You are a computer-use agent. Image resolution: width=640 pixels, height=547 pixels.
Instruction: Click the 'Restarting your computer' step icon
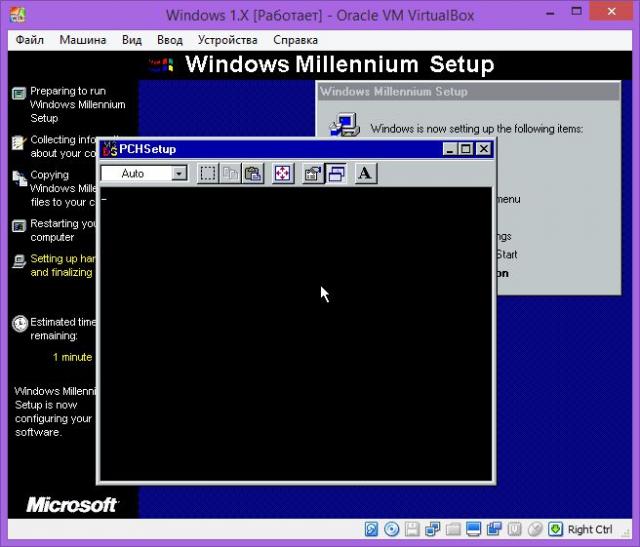pos(19,226)
